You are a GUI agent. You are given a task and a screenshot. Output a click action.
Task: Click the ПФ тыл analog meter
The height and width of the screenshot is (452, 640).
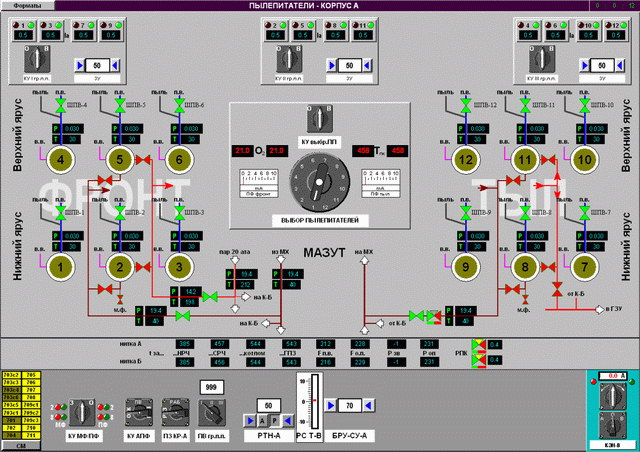click(x=380, y=183)
